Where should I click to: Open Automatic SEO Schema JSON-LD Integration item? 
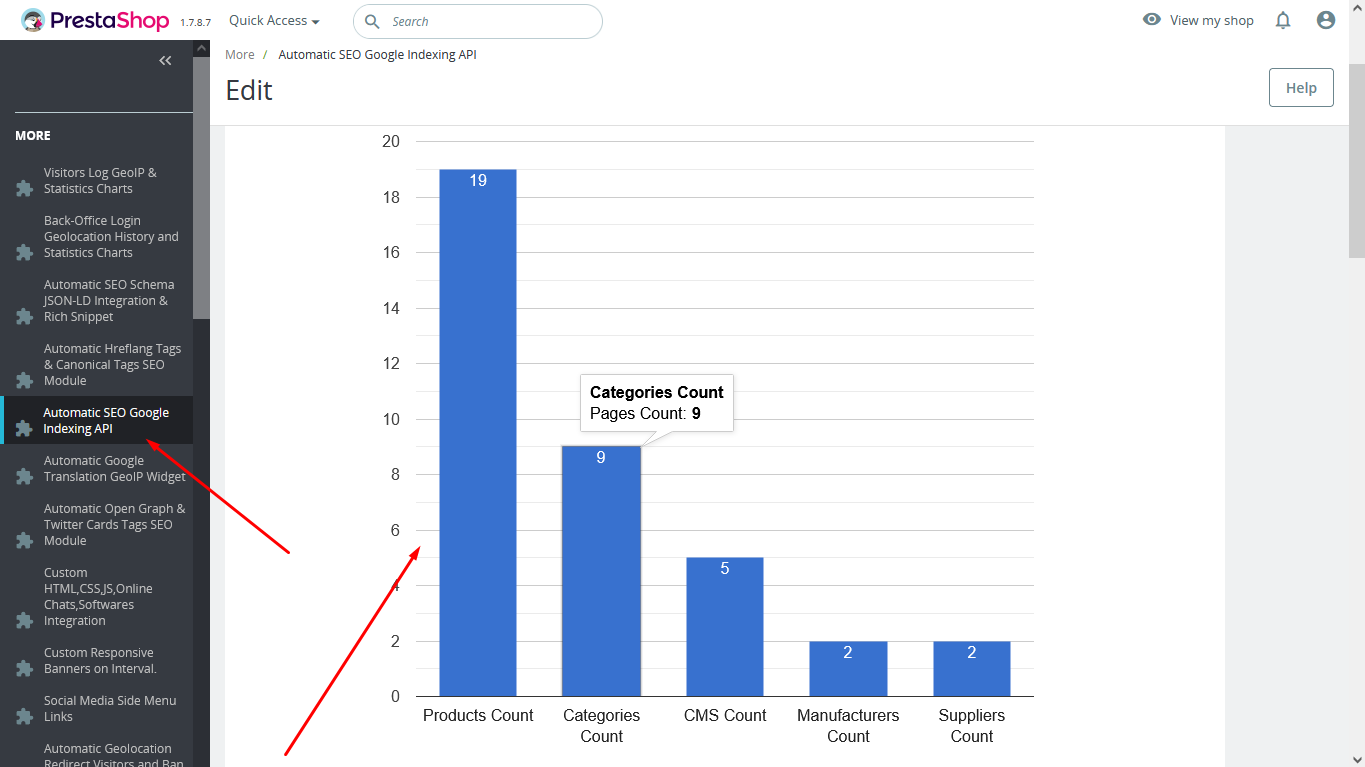[x=109, y=301]
